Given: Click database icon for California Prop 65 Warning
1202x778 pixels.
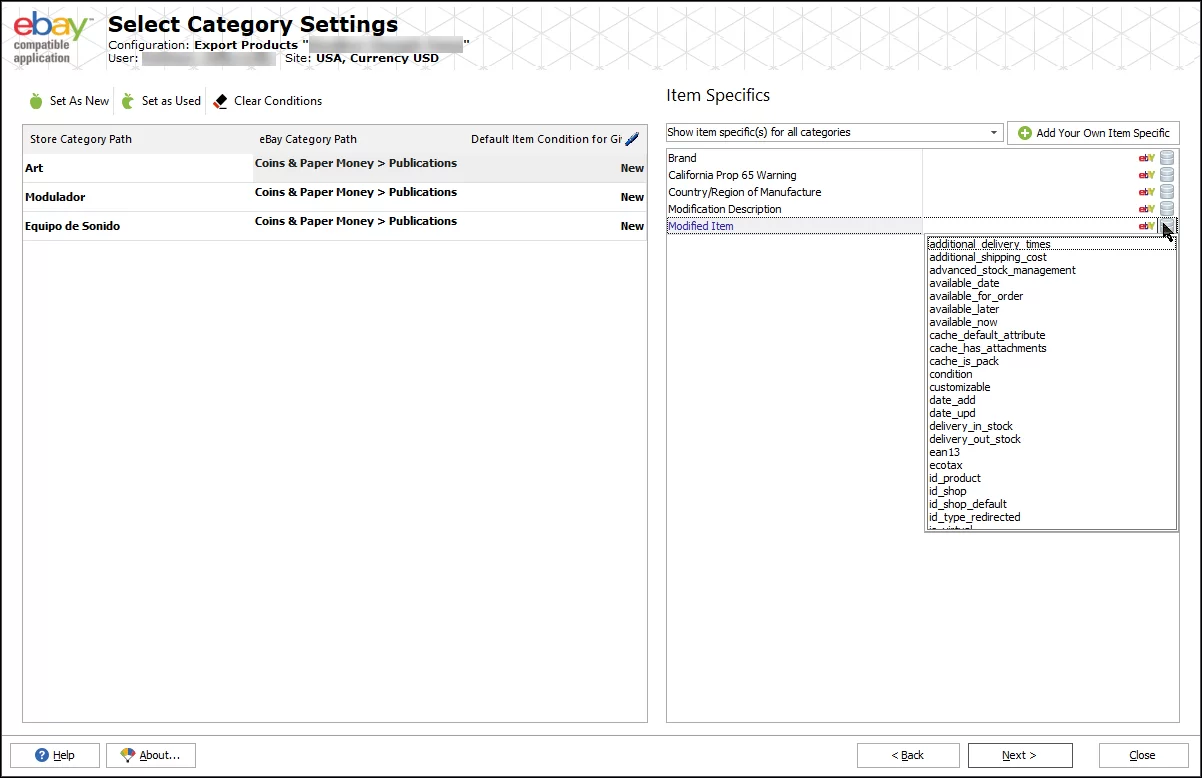Looking at the screenshot, I should click(1167, 175).
